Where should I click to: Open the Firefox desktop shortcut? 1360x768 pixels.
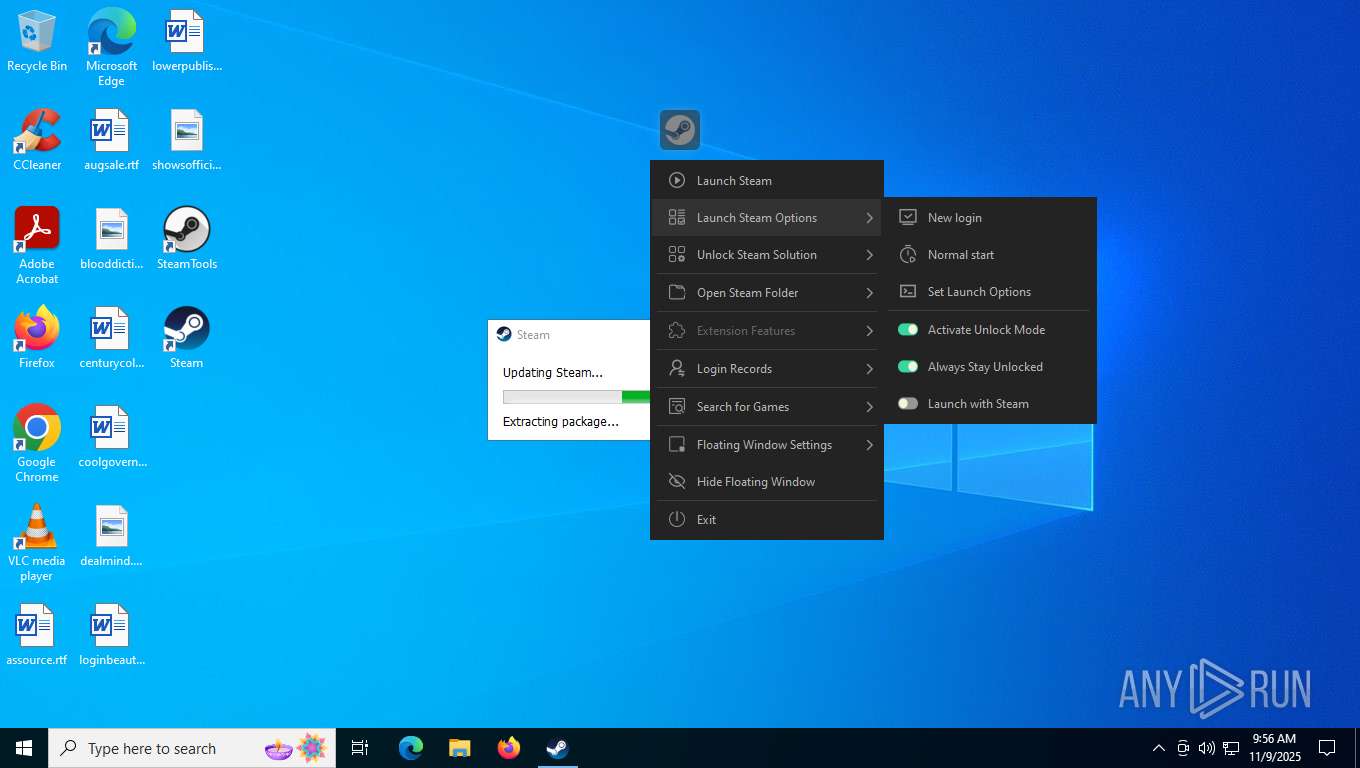pos(37,337)
